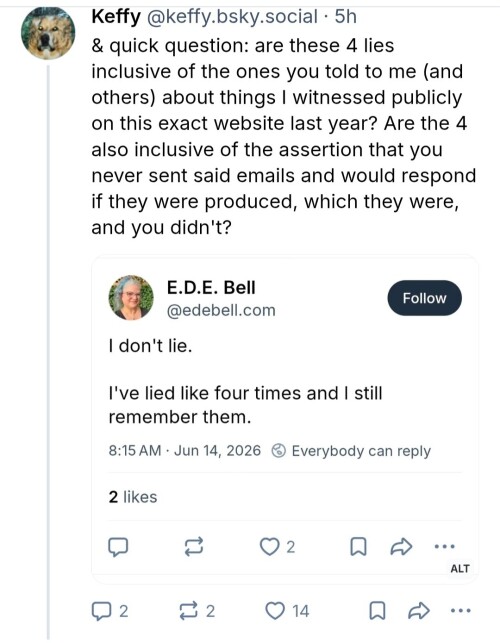View Keffy's dog avatar

(x=48, y=33)
